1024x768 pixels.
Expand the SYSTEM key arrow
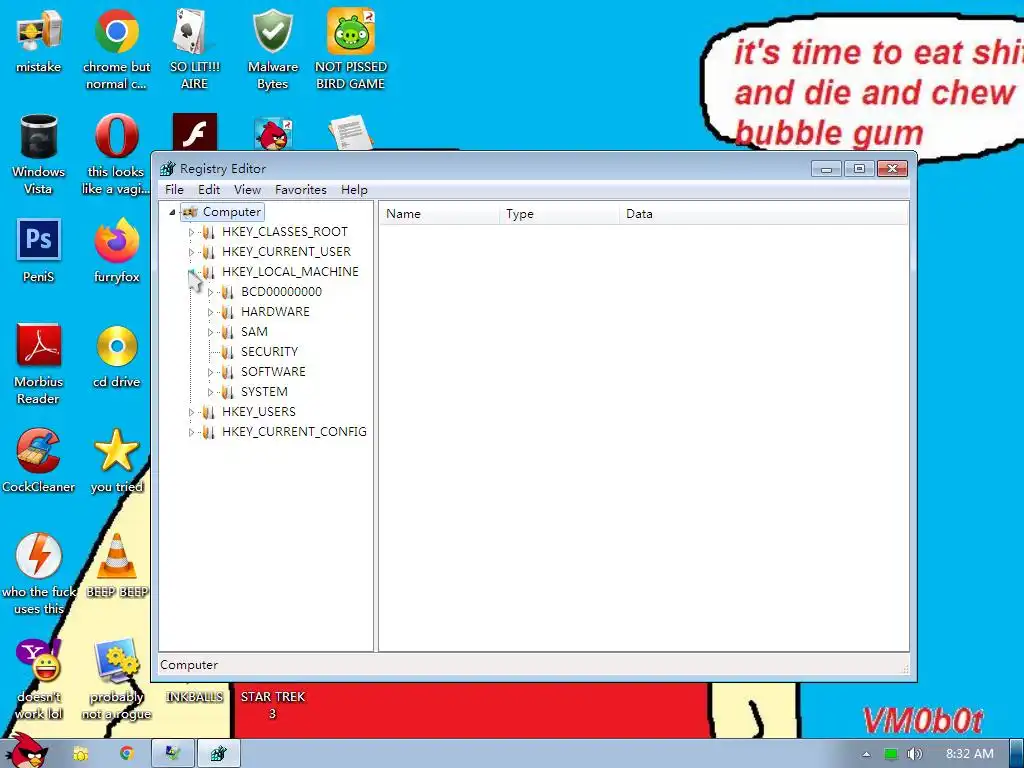click(210, 392)
